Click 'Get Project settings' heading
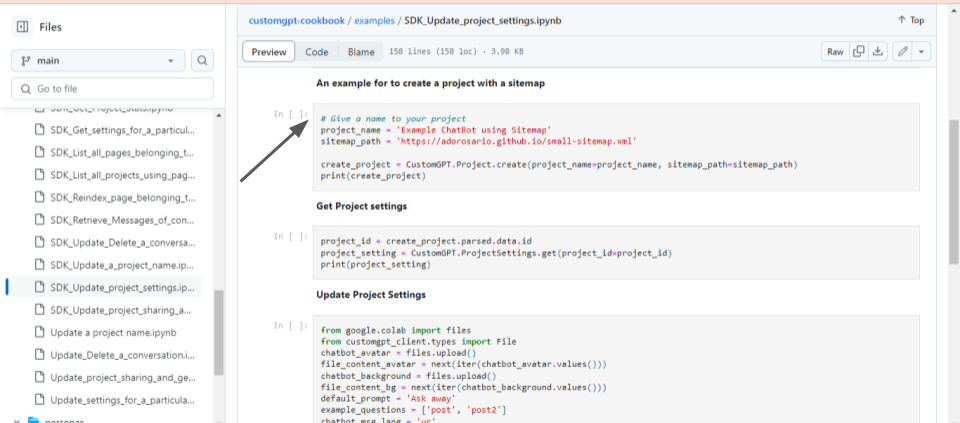The height and width of the screenshot is (423, 960). click(x=362, y=206)
